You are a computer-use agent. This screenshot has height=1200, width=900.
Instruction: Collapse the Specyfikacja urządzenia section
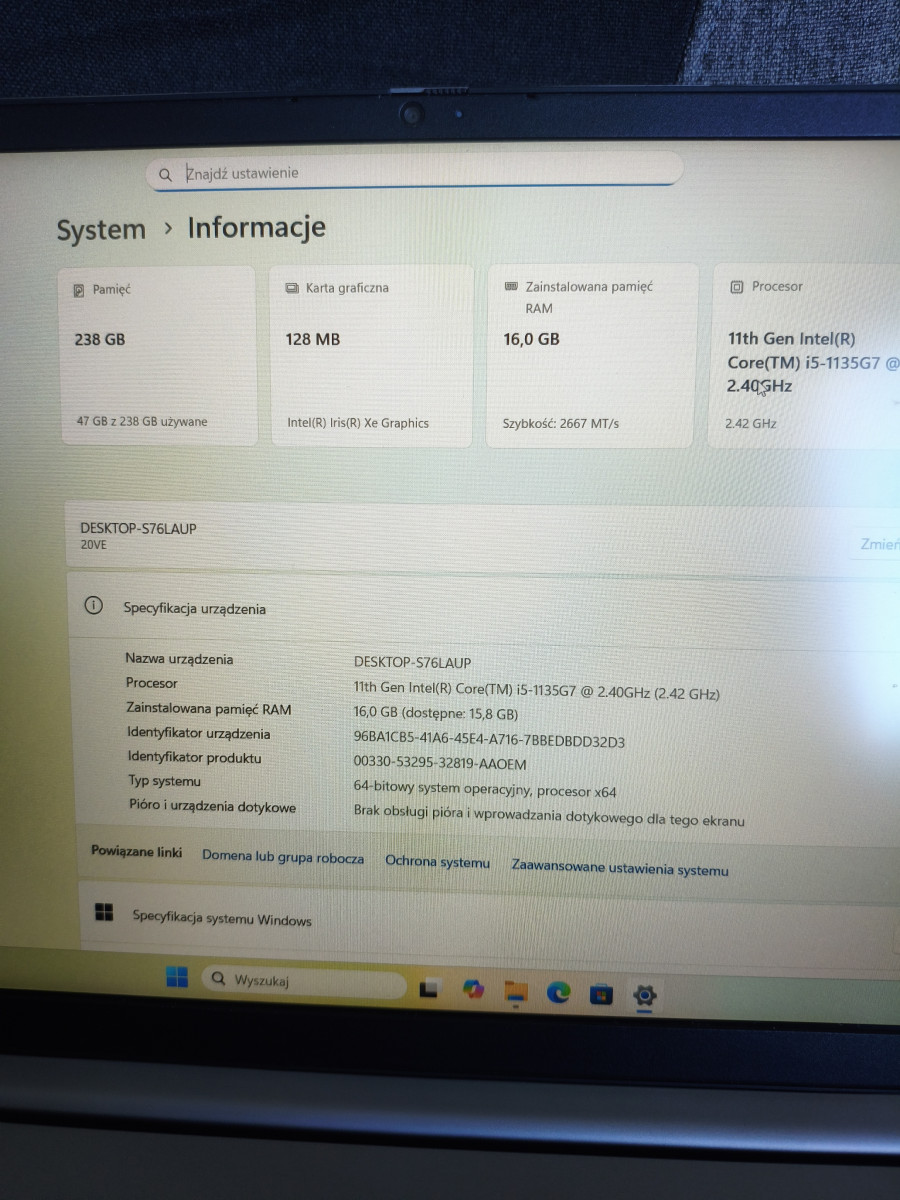point(480,608)
